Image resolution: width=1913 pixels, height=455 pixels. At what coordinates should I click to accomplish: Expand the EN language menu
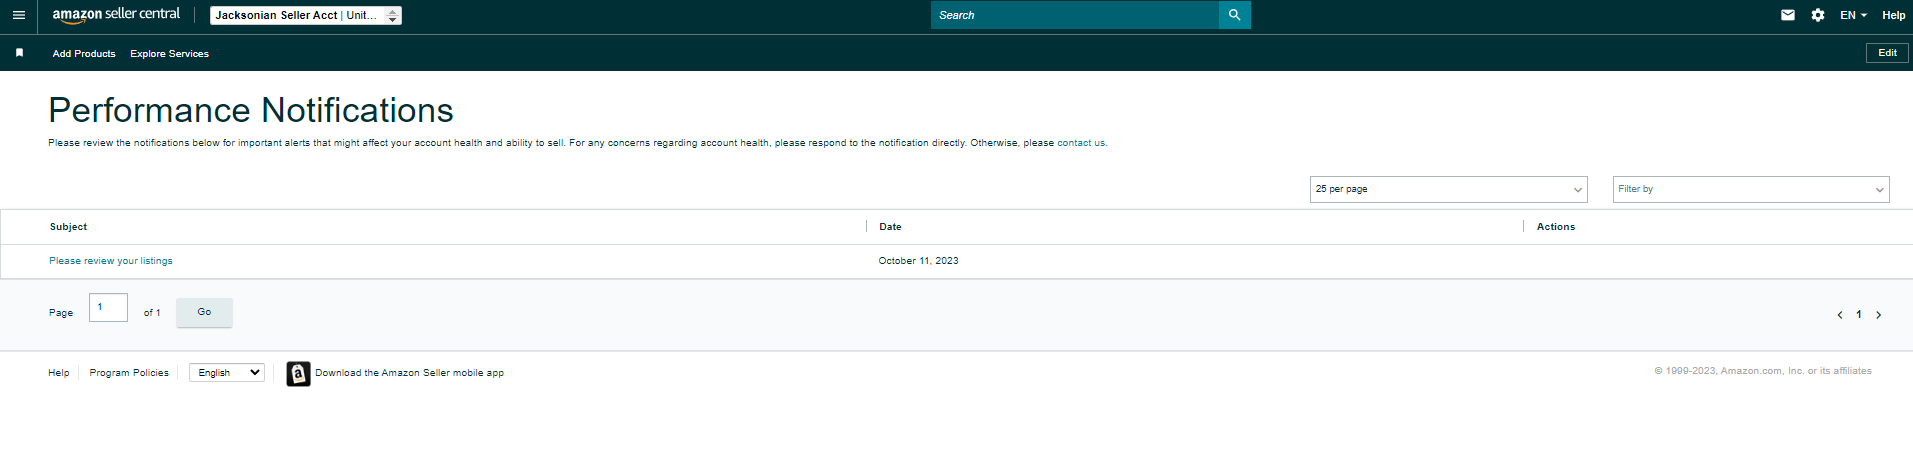(x=1853, y=15)
